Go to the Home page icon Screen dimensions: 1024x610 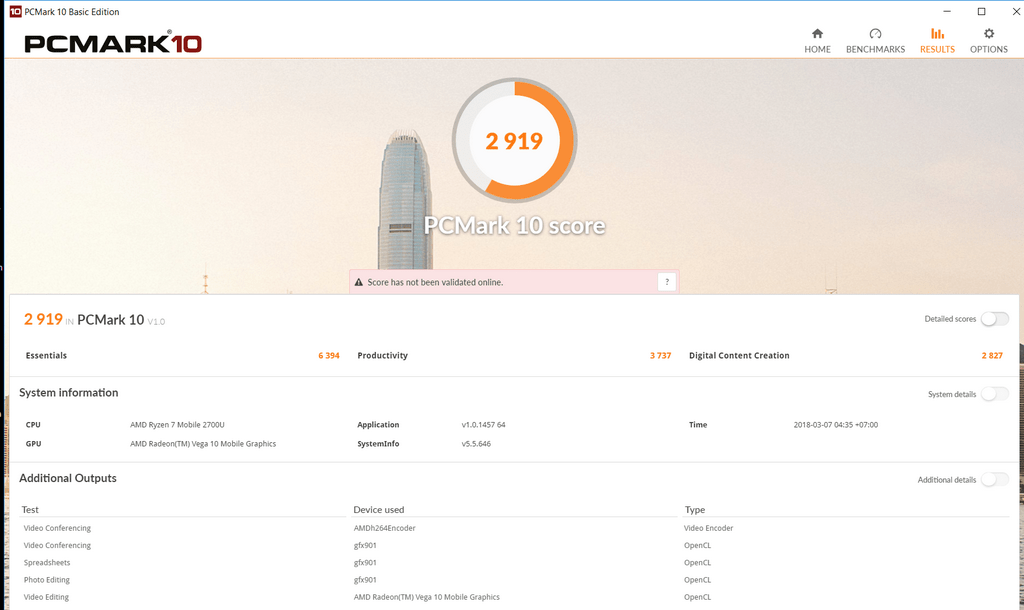pos(817,34)
